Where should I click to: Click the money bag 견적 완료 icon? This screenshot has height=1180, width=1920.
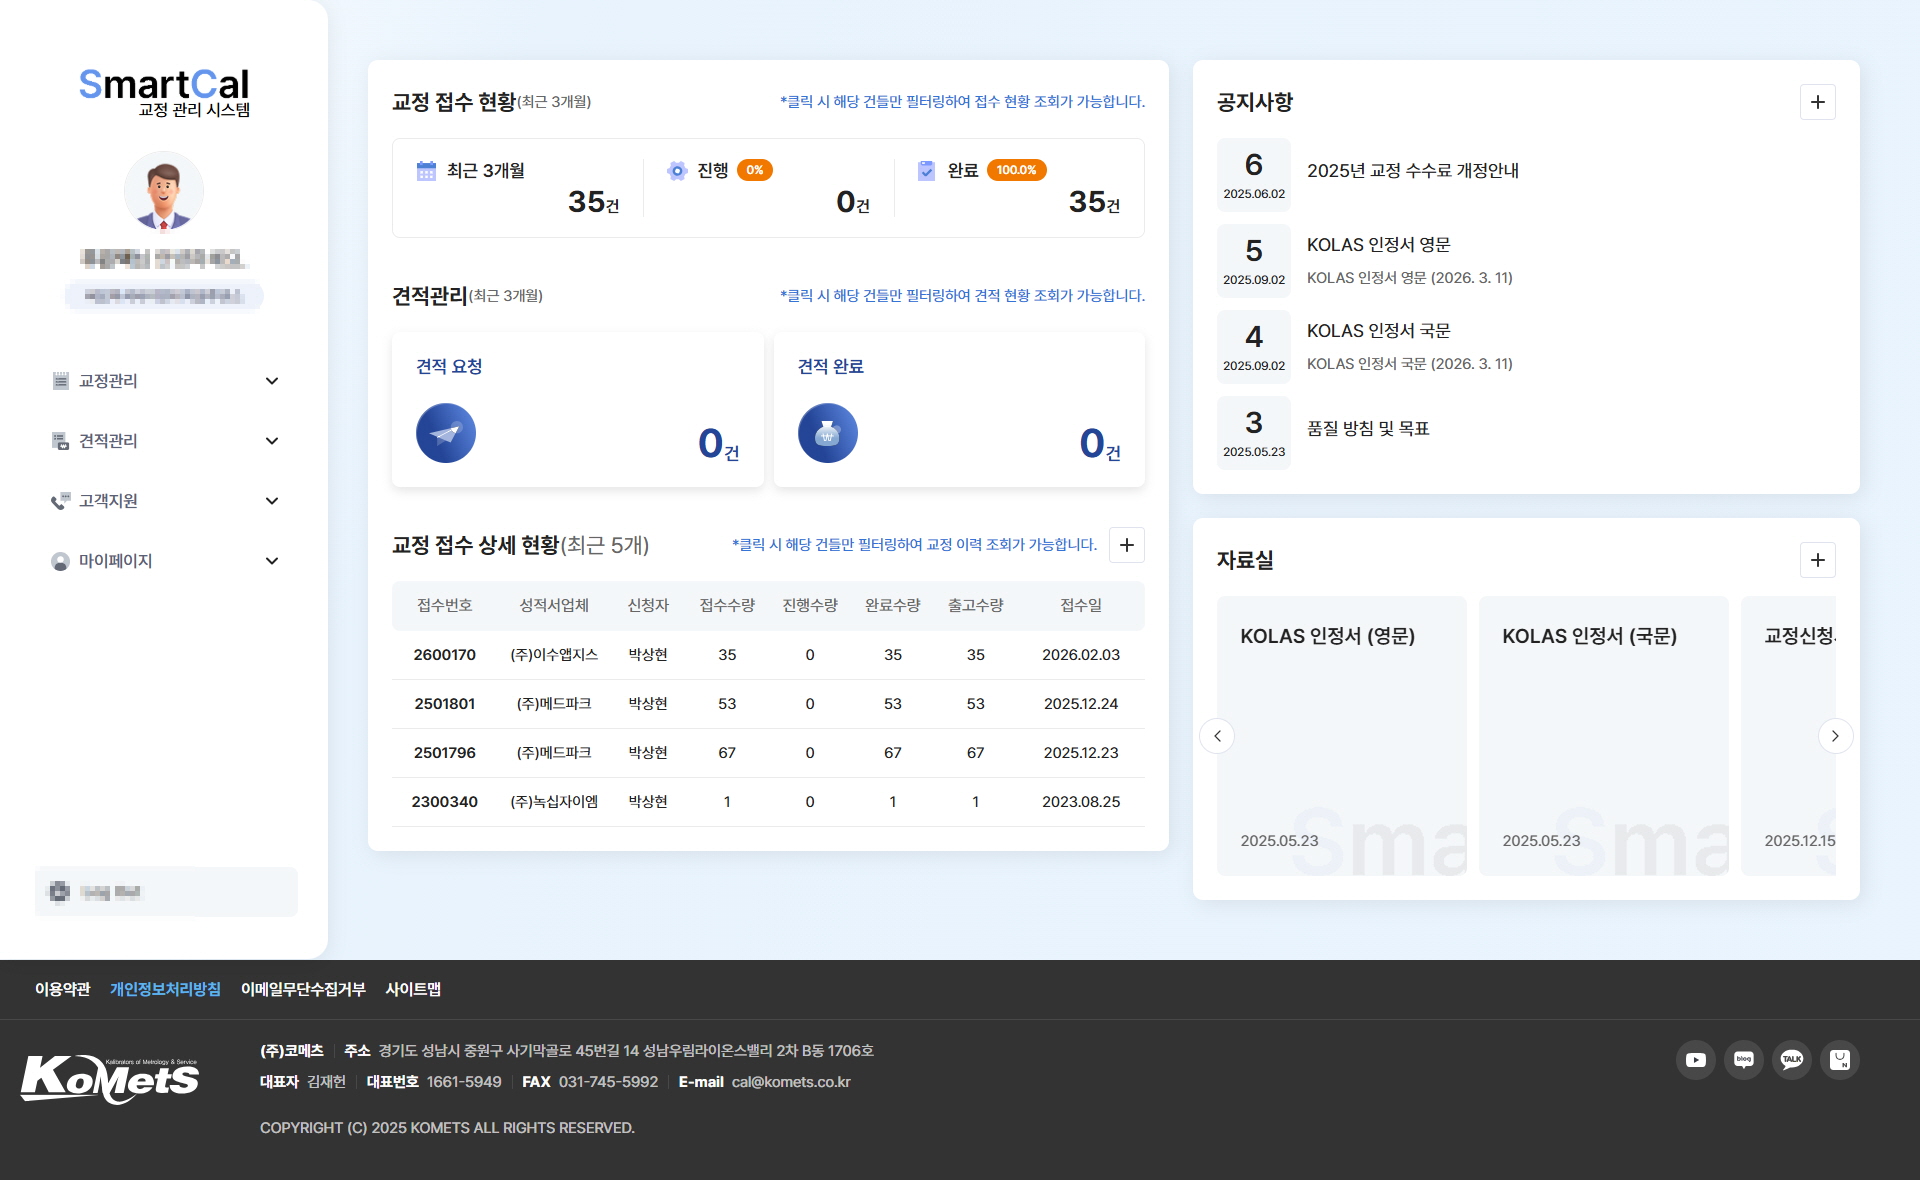827,433
